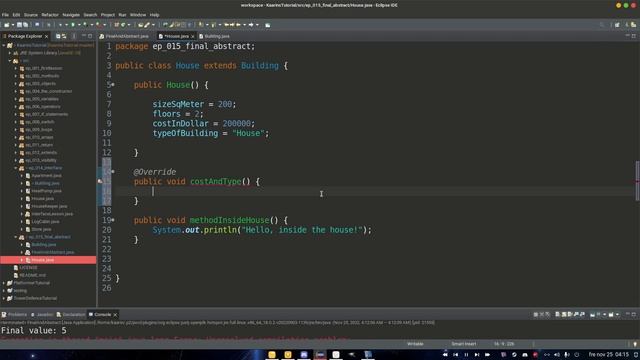640x360 pixels.
Task: Expand the PlatformerTutorial project
Action: [x=4, y=283]
